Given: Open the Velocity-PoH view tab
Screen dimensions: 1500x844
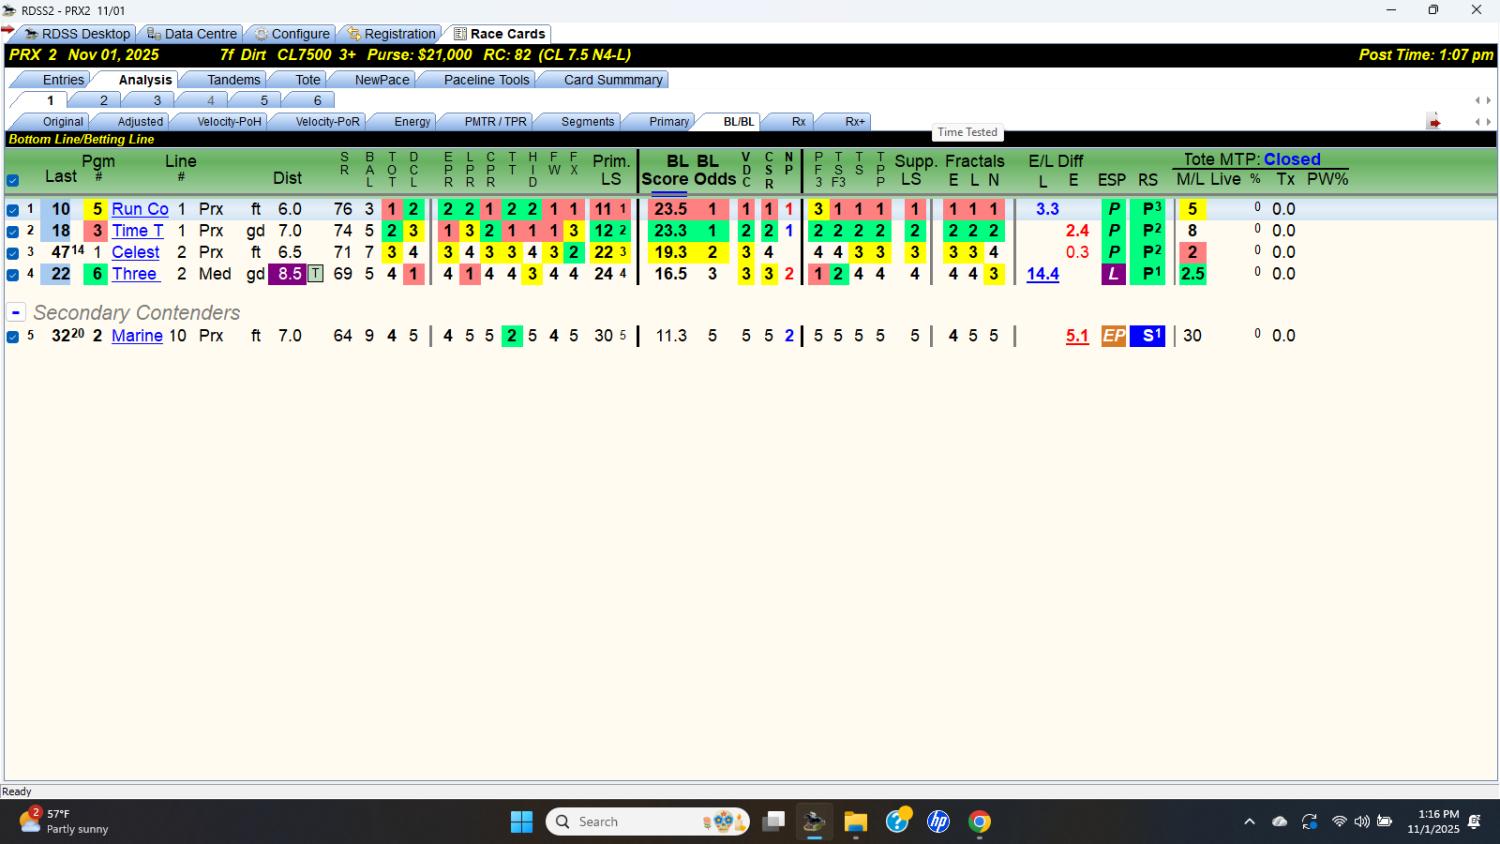Looking at the screenshot, I should 228,122.
